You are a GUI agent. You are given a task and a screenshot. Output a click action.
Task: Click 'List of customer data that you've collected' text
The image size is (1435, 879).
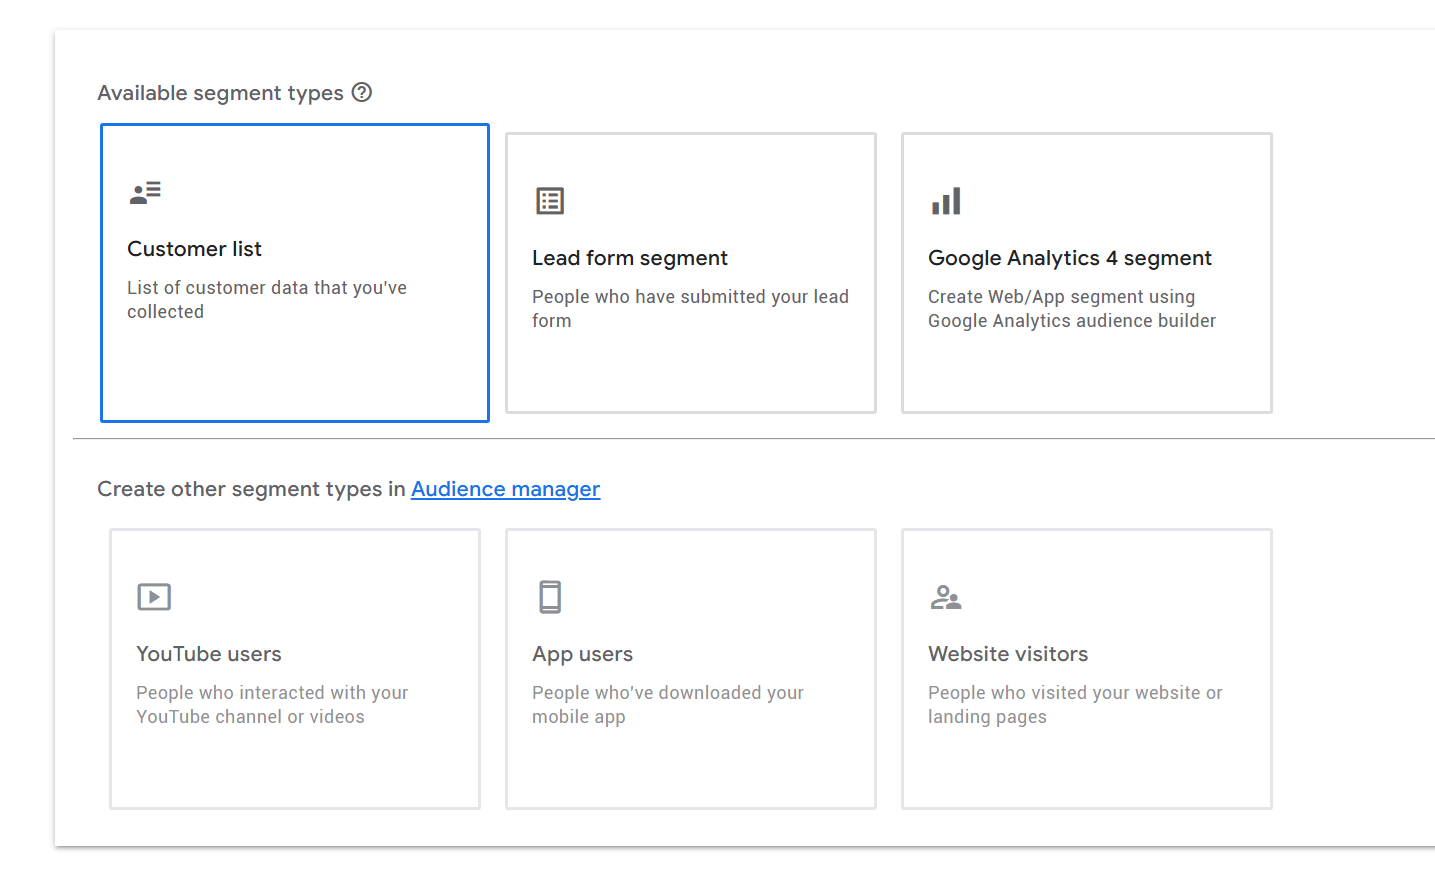tap(267, 300)
